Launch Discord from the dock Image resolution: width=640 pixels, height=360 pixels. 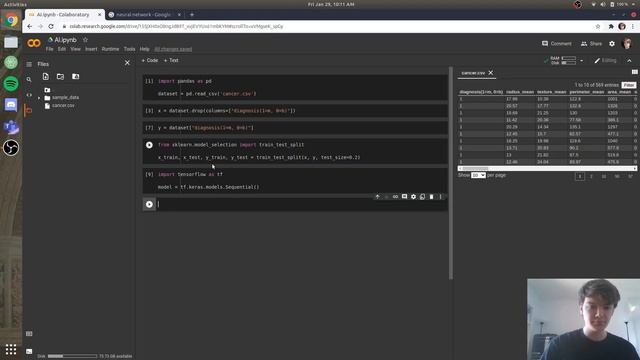11,105
